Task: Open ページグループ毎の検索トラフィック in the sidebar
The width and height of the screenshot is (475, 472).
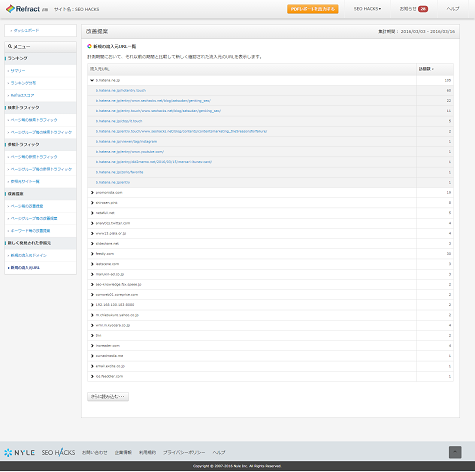Action: pos(41,132)
